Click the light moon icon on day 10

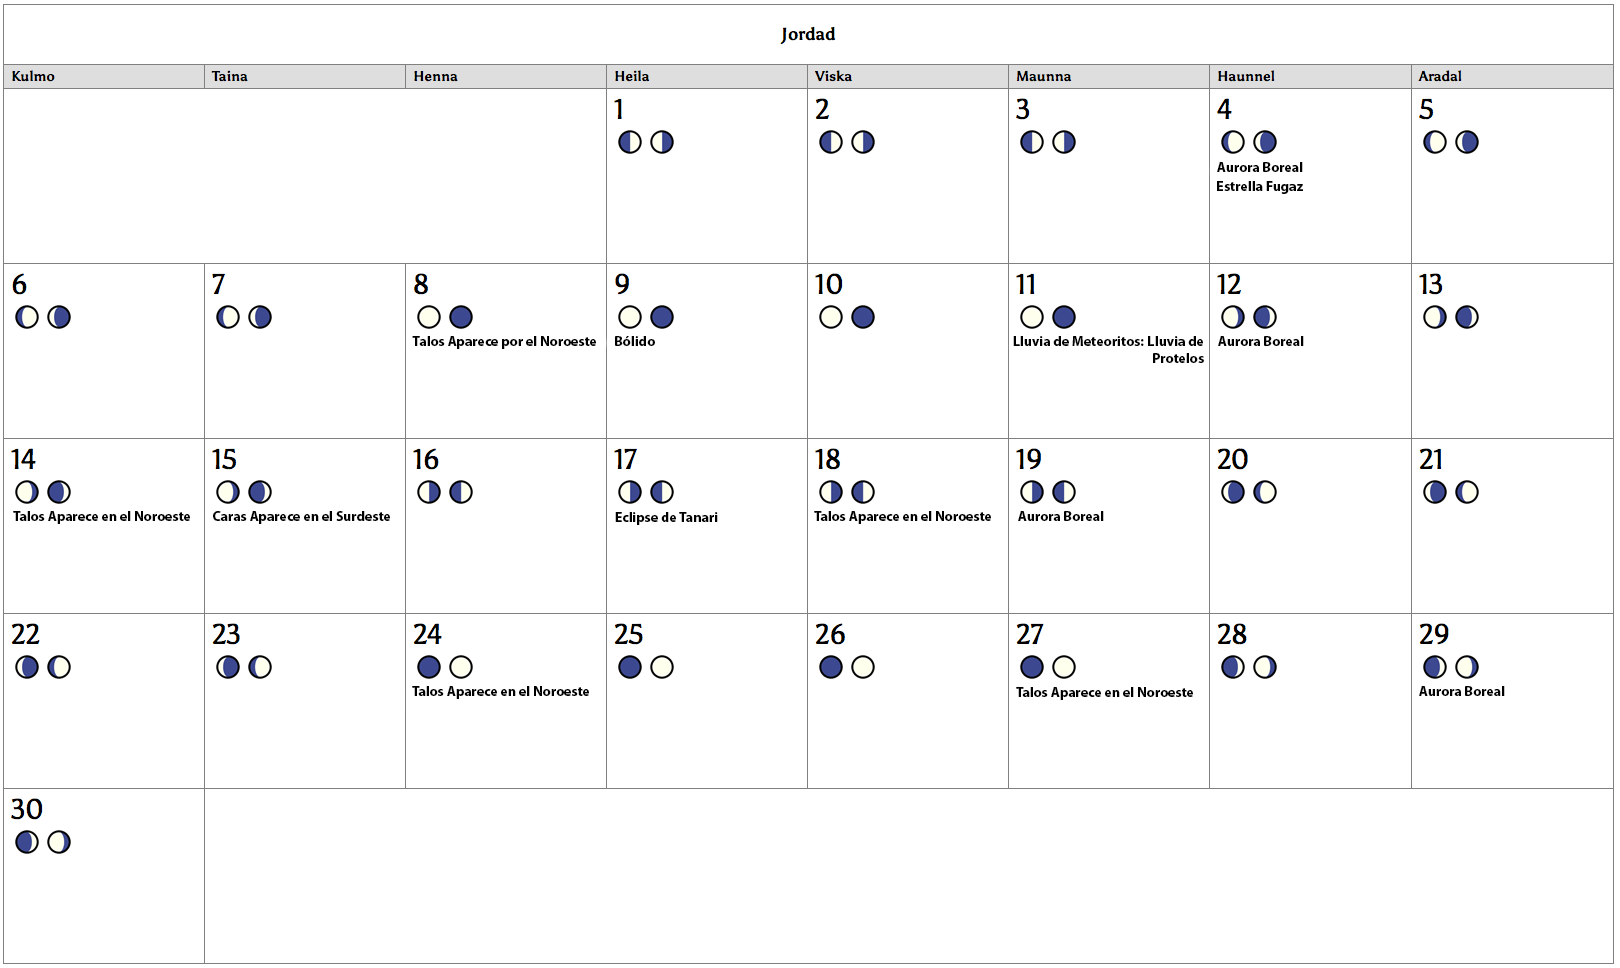(x=831, y=317)
